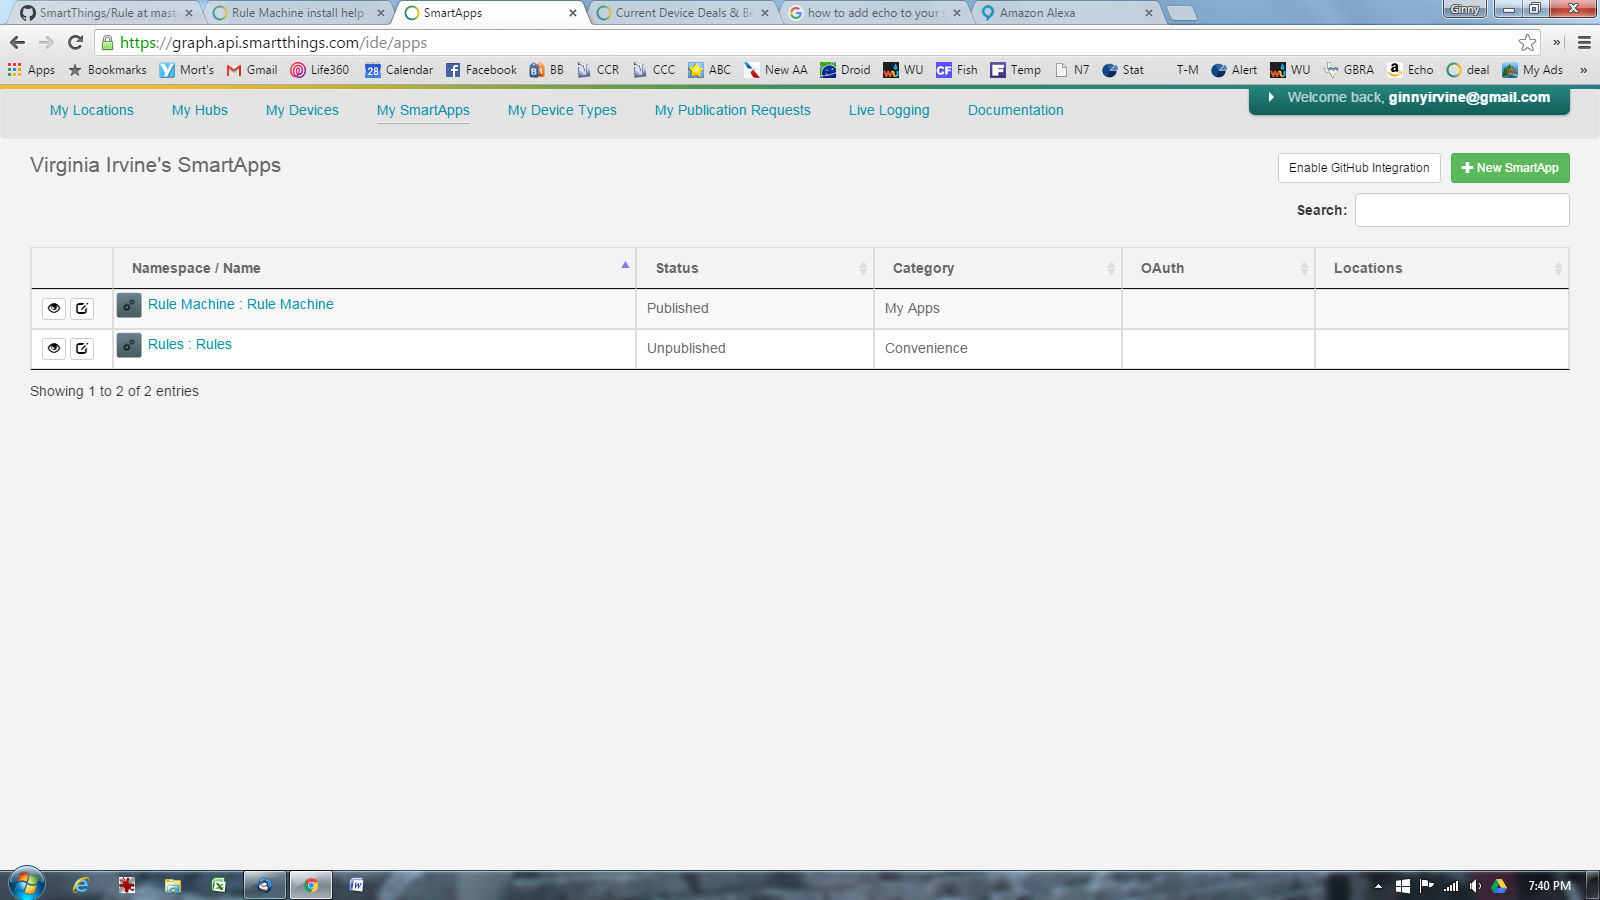The width and height of the screenshot is (1600, 900).
Task: Open Word from the taskbar
Action: tap(356, 885)
